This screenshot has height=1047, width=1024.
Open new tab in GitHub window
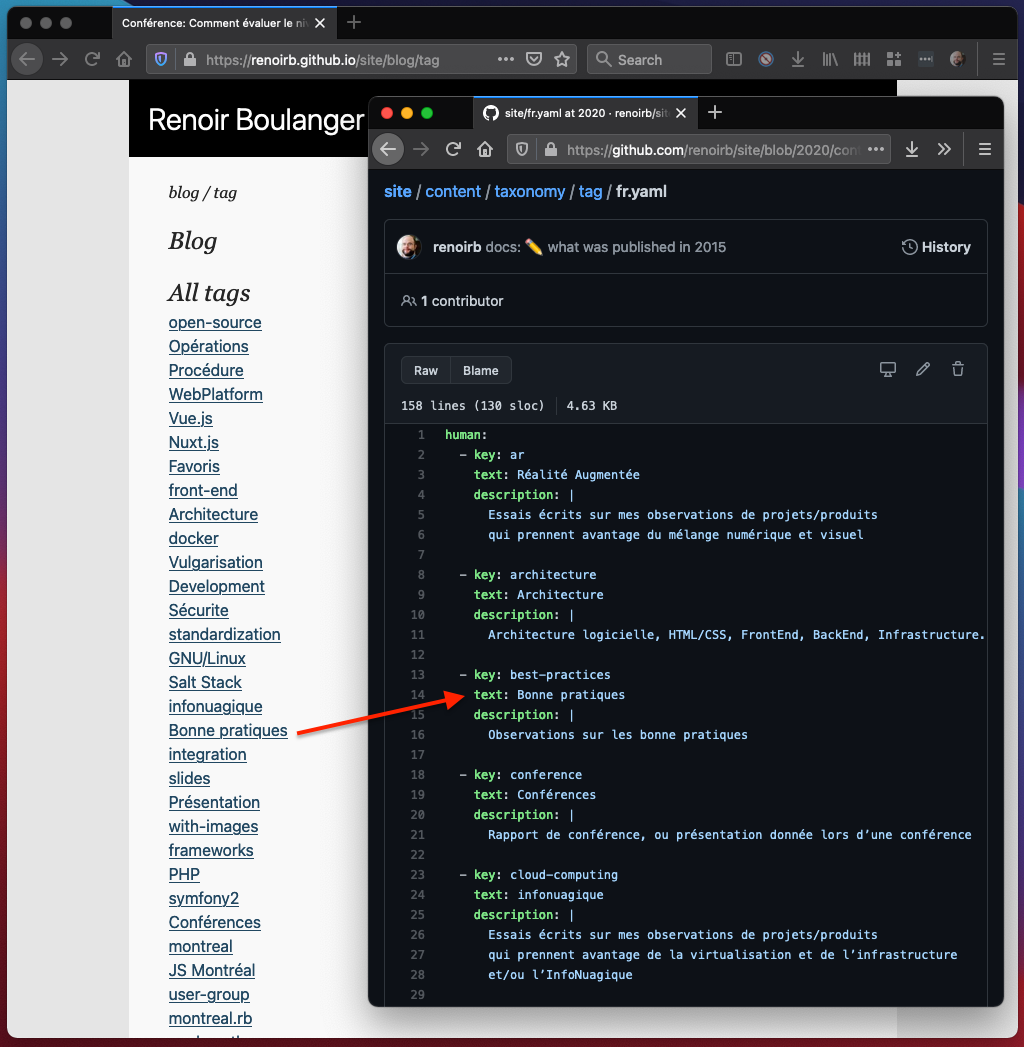[715, 112]
